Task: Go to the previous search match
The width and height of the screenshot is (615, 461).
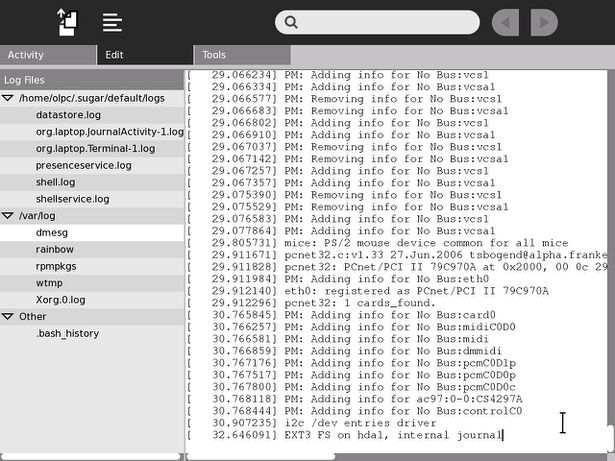Action: (x=507, y=22)
